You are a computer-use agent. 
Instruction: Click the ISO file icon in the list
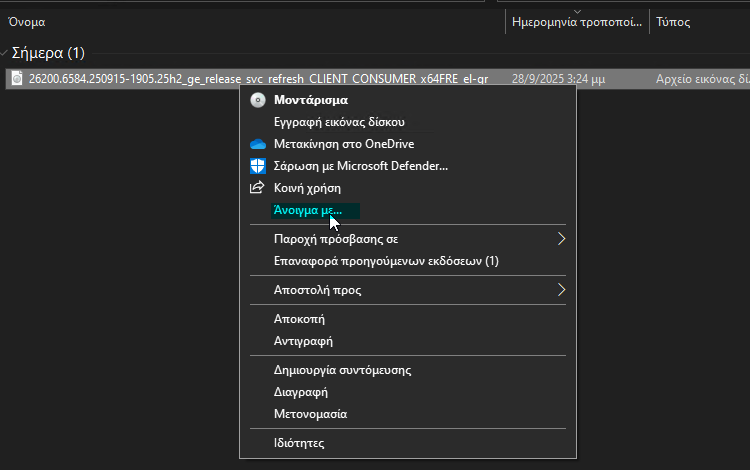[17, 78]
